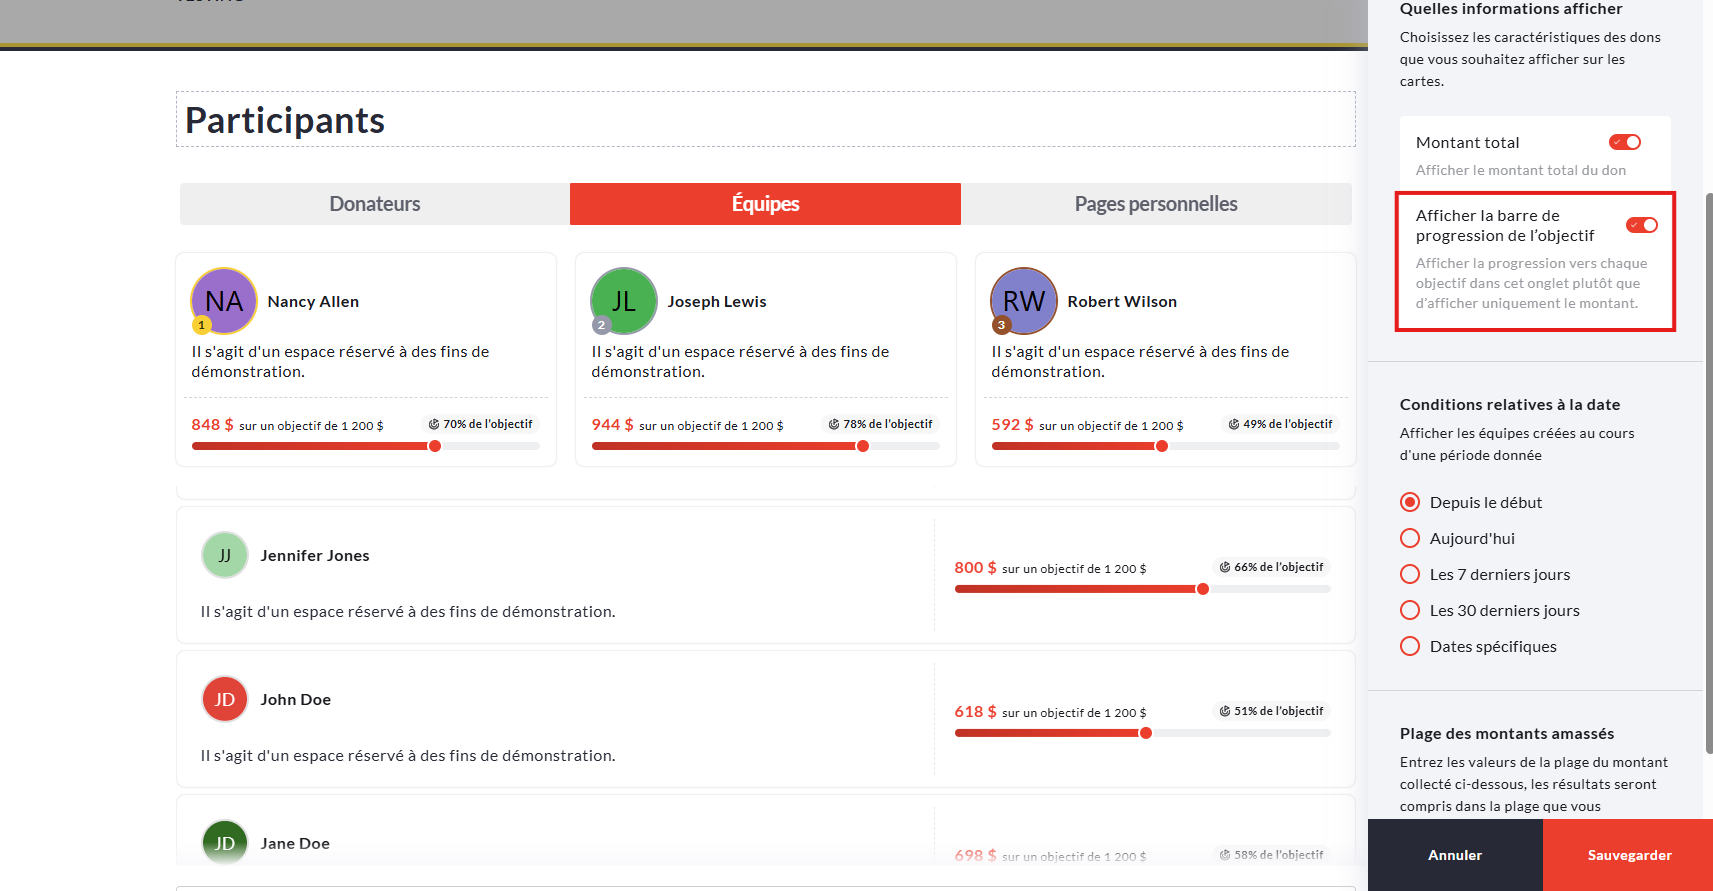Click the 78% de l'objectif badge
This screenshot has width=1713, height=891.
click(880, 424)
